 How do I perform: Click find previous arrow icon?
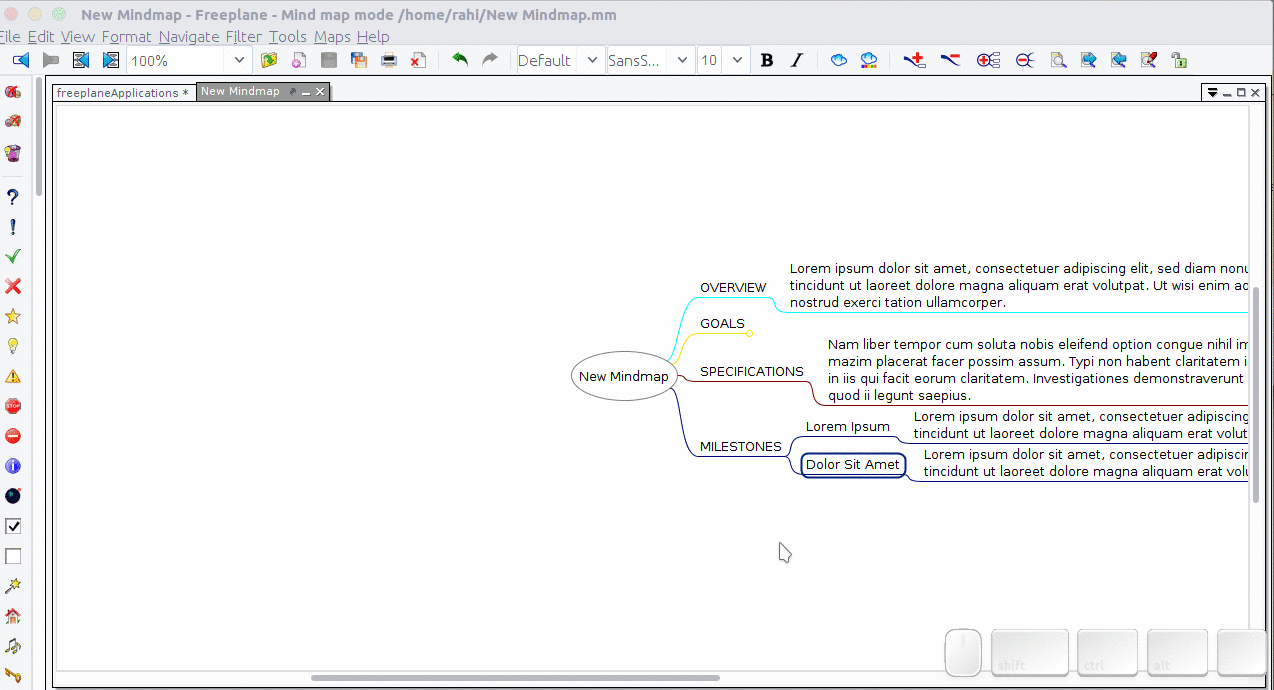pyautogui.click(x=1119, y=60)
